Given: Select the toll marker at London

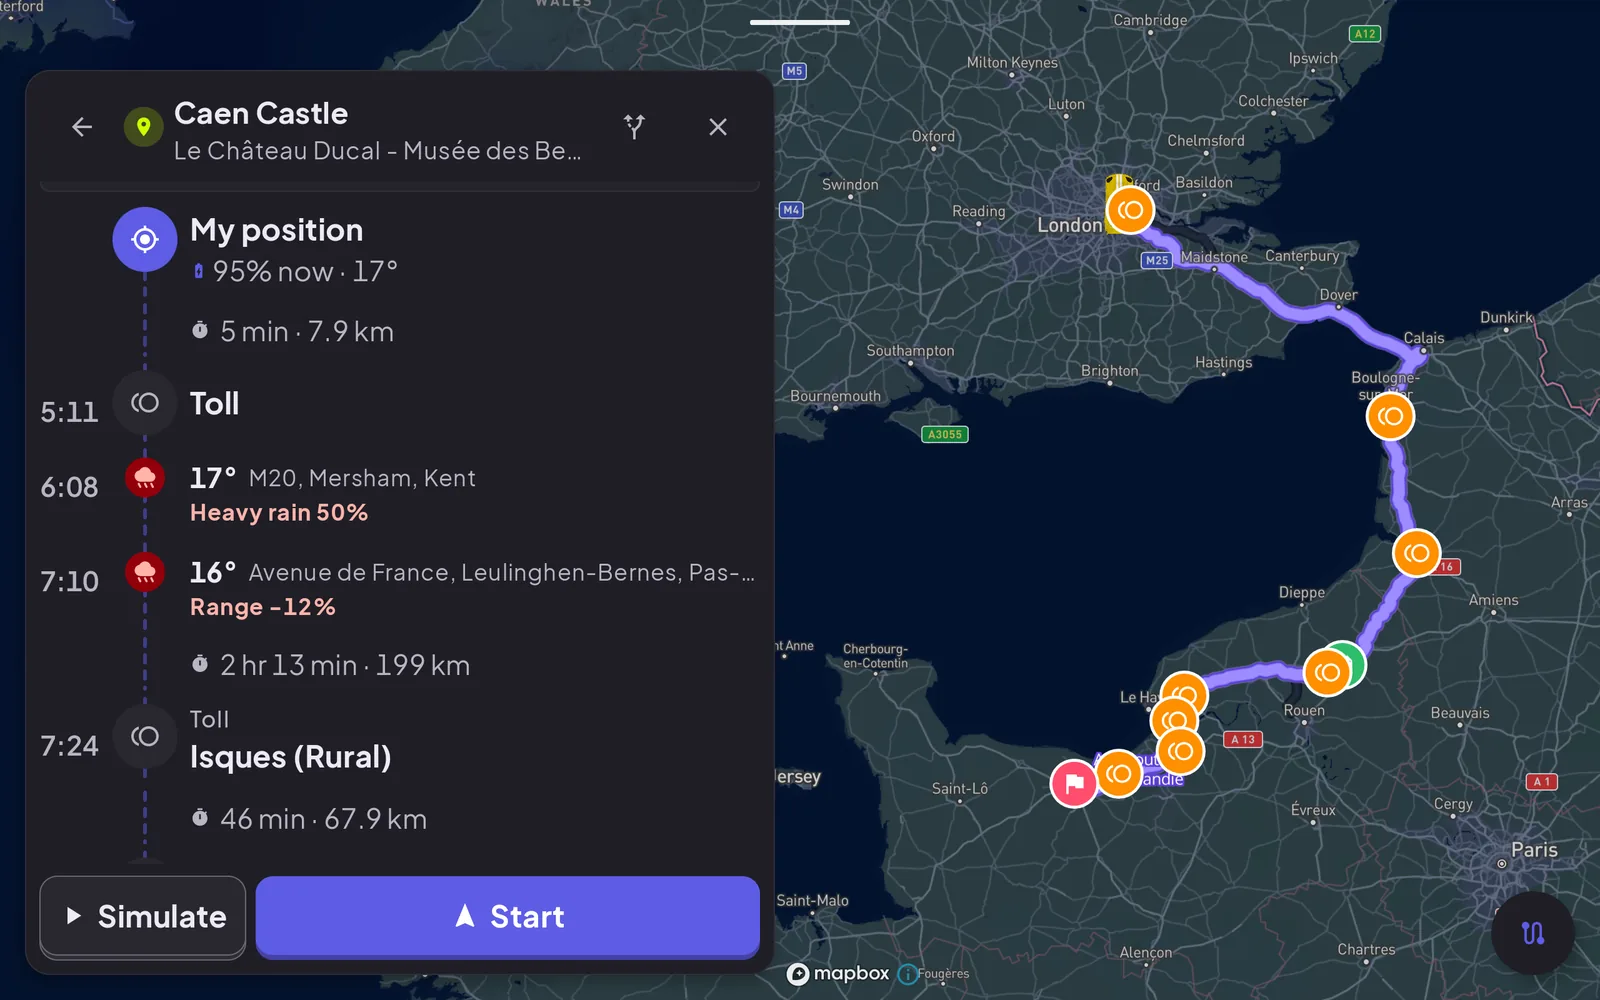Looking at the screenshot, I should (1131, 210).
